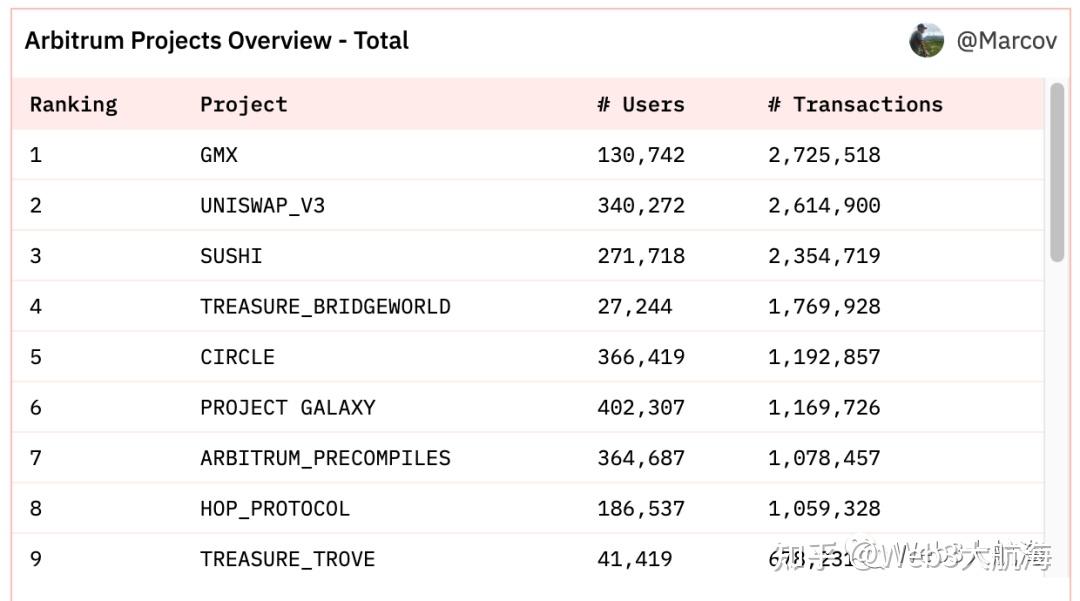Screen dimensions: 1080x601
Task: Click the Marcov avatar image
Action: [x=926, y=41]
